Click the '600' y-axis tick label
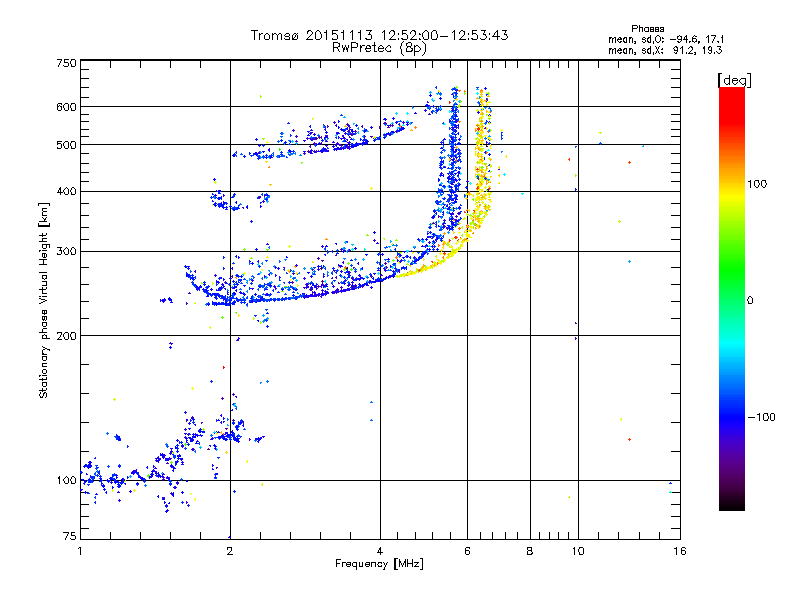This screenshot has width=800, height=600. point(66,107)
